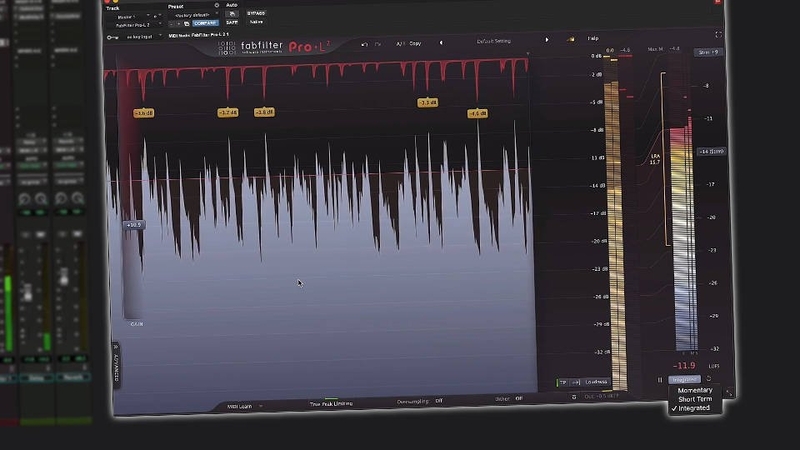
Task: Click the Gain slider handle
Action: tap(133, 225)
